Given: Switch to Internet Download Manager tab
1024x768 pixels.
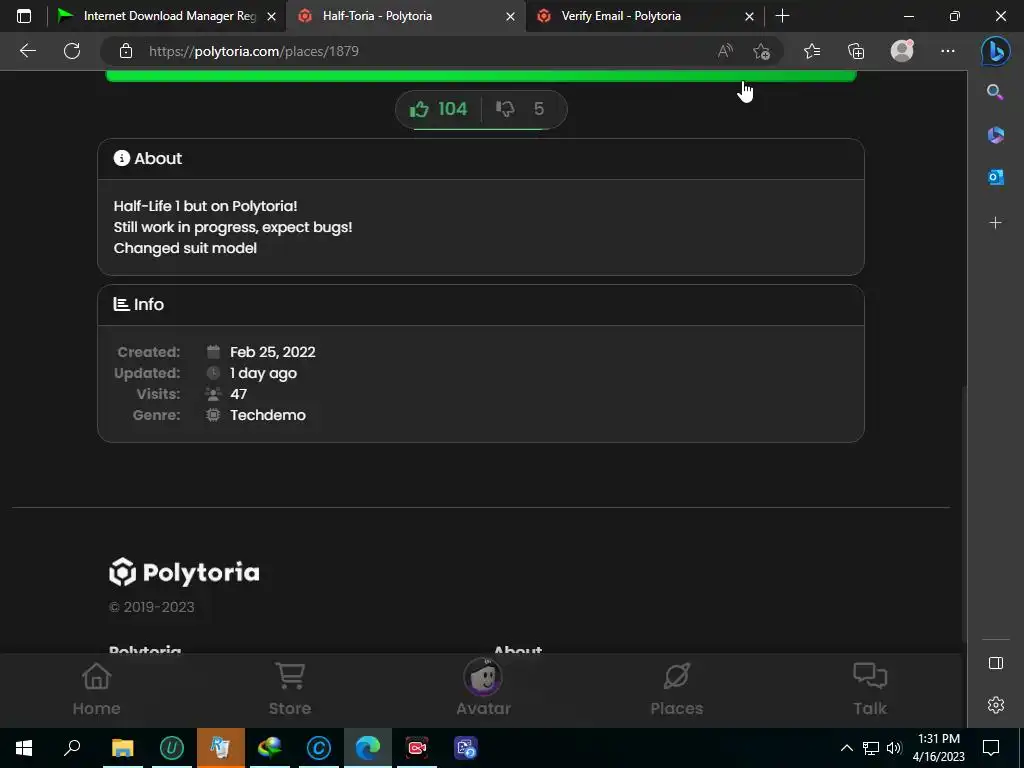Looking at the screenshot, I should pos(157,16).
